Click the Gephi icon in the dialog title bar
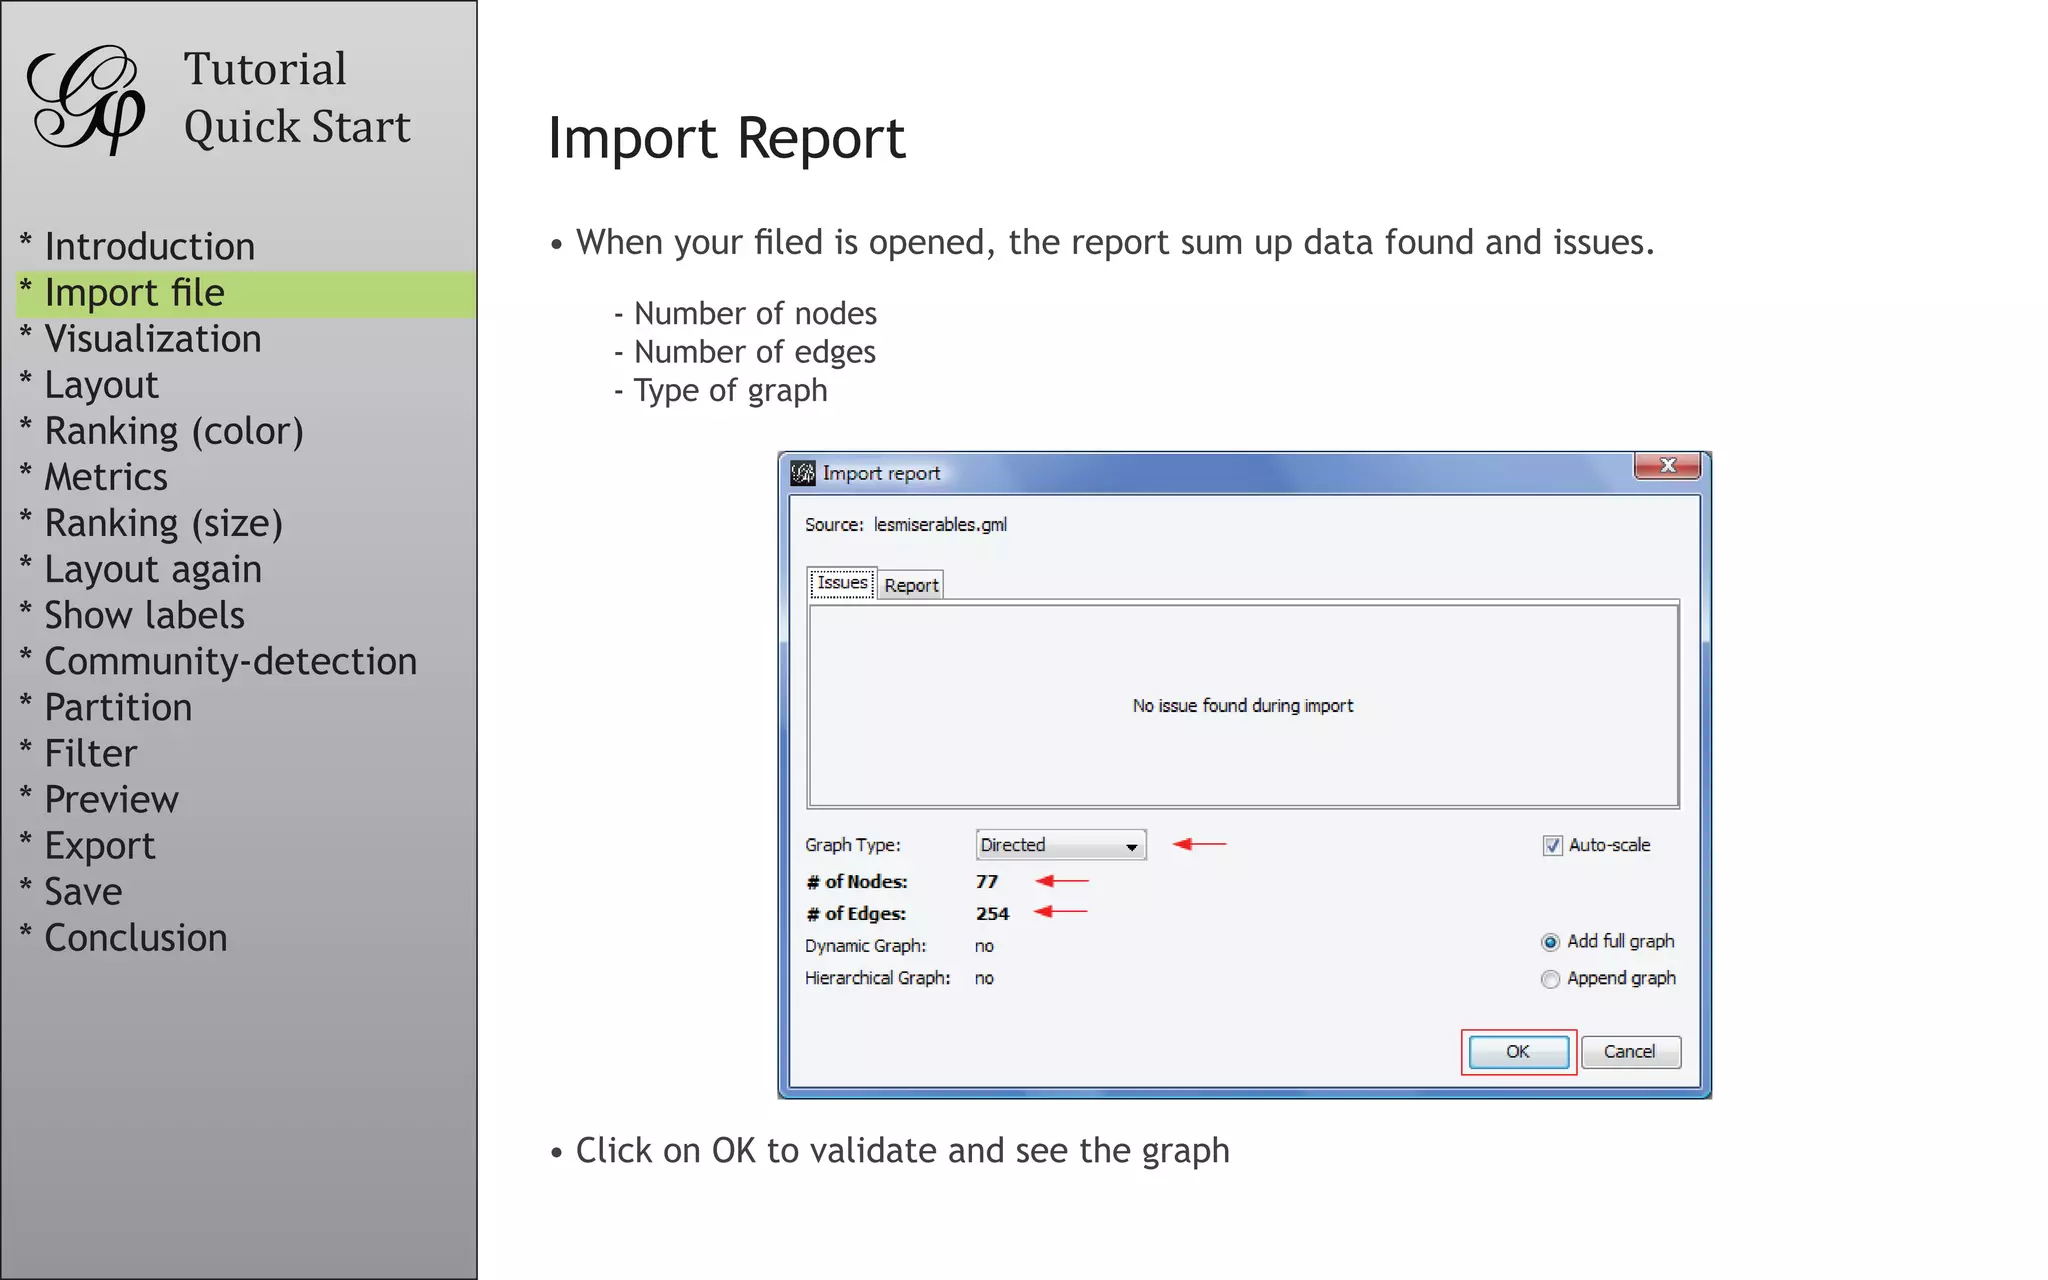Screen dimensions: 2048x1280 click(803, 473)
